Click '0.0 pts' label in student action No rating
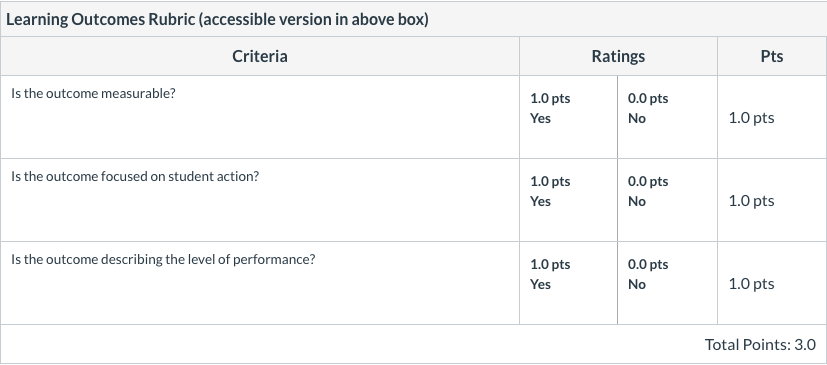827x365 pixels. [648, 181]
